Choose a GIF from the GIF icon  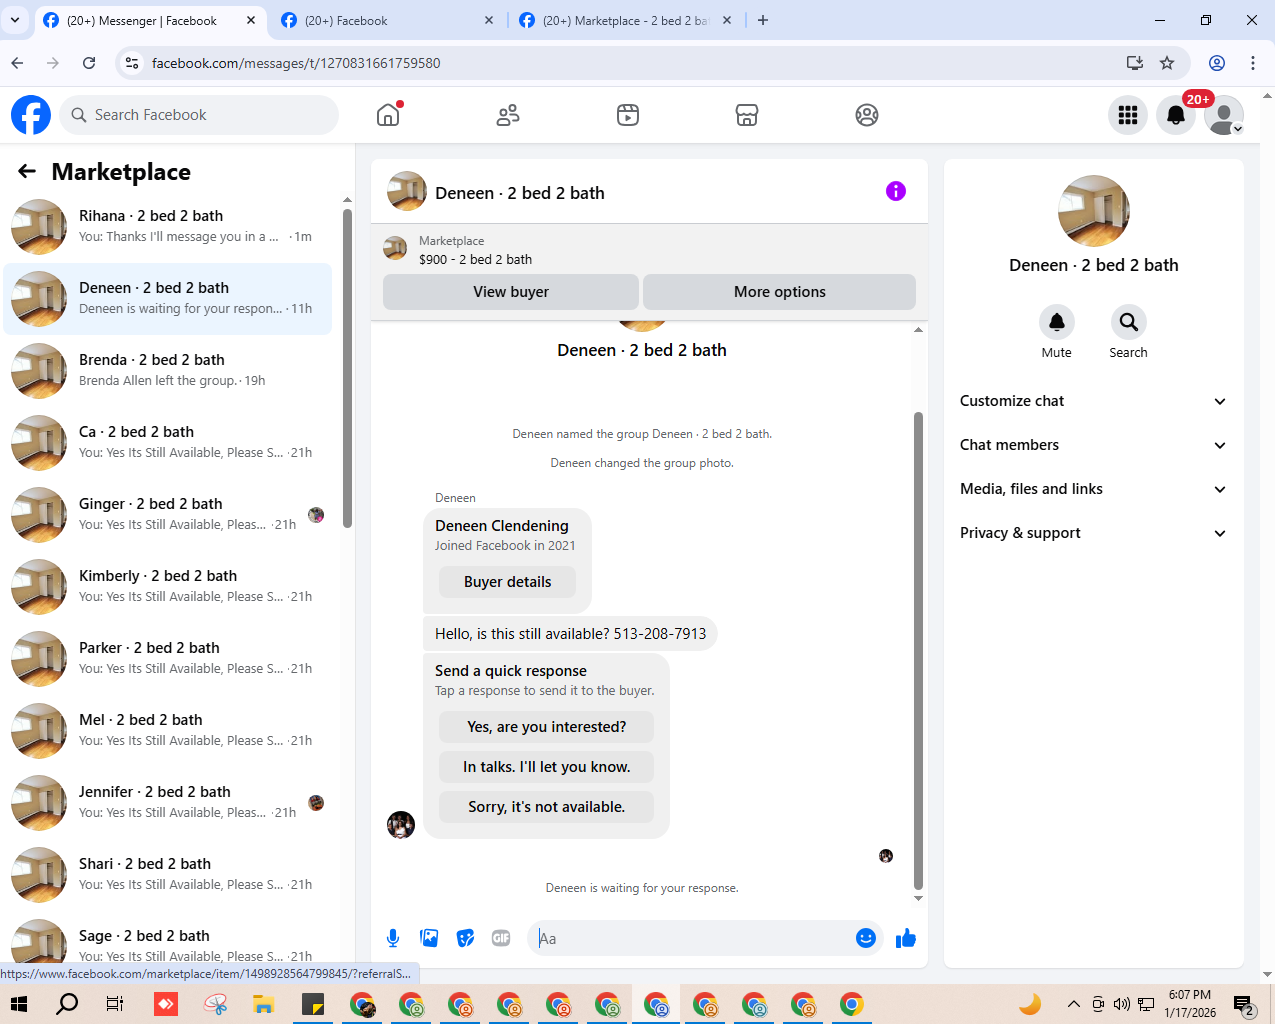[501, 938]
